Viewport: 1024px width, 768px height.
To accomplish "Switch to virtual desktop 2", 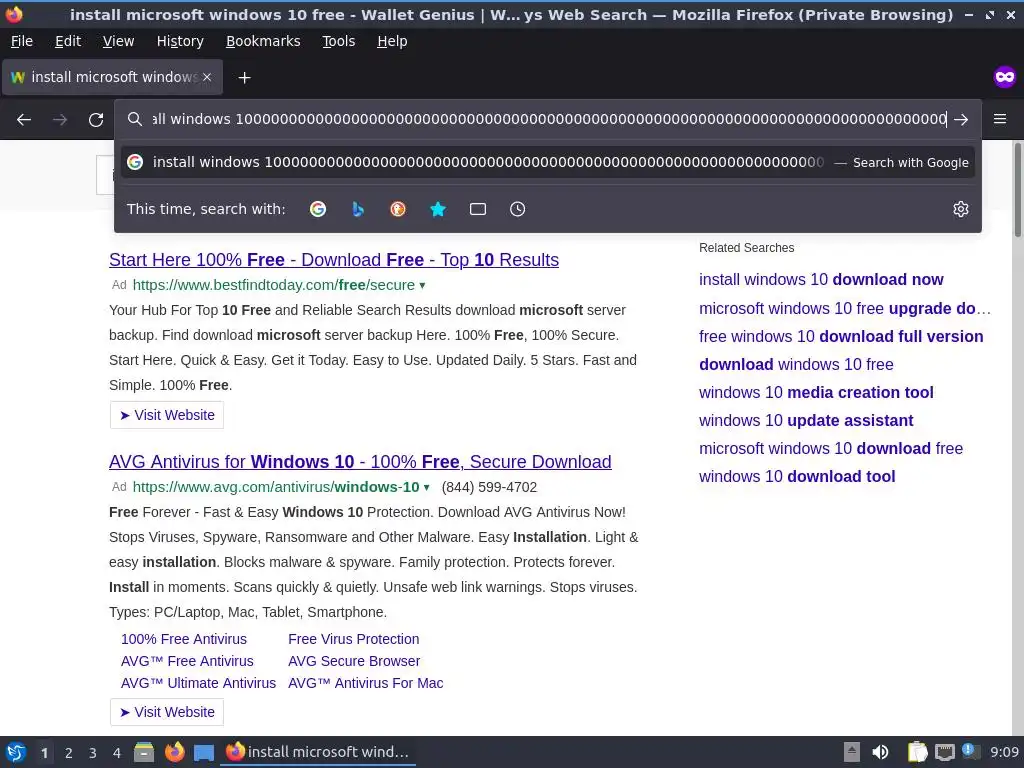I will [x=69, y=753].
